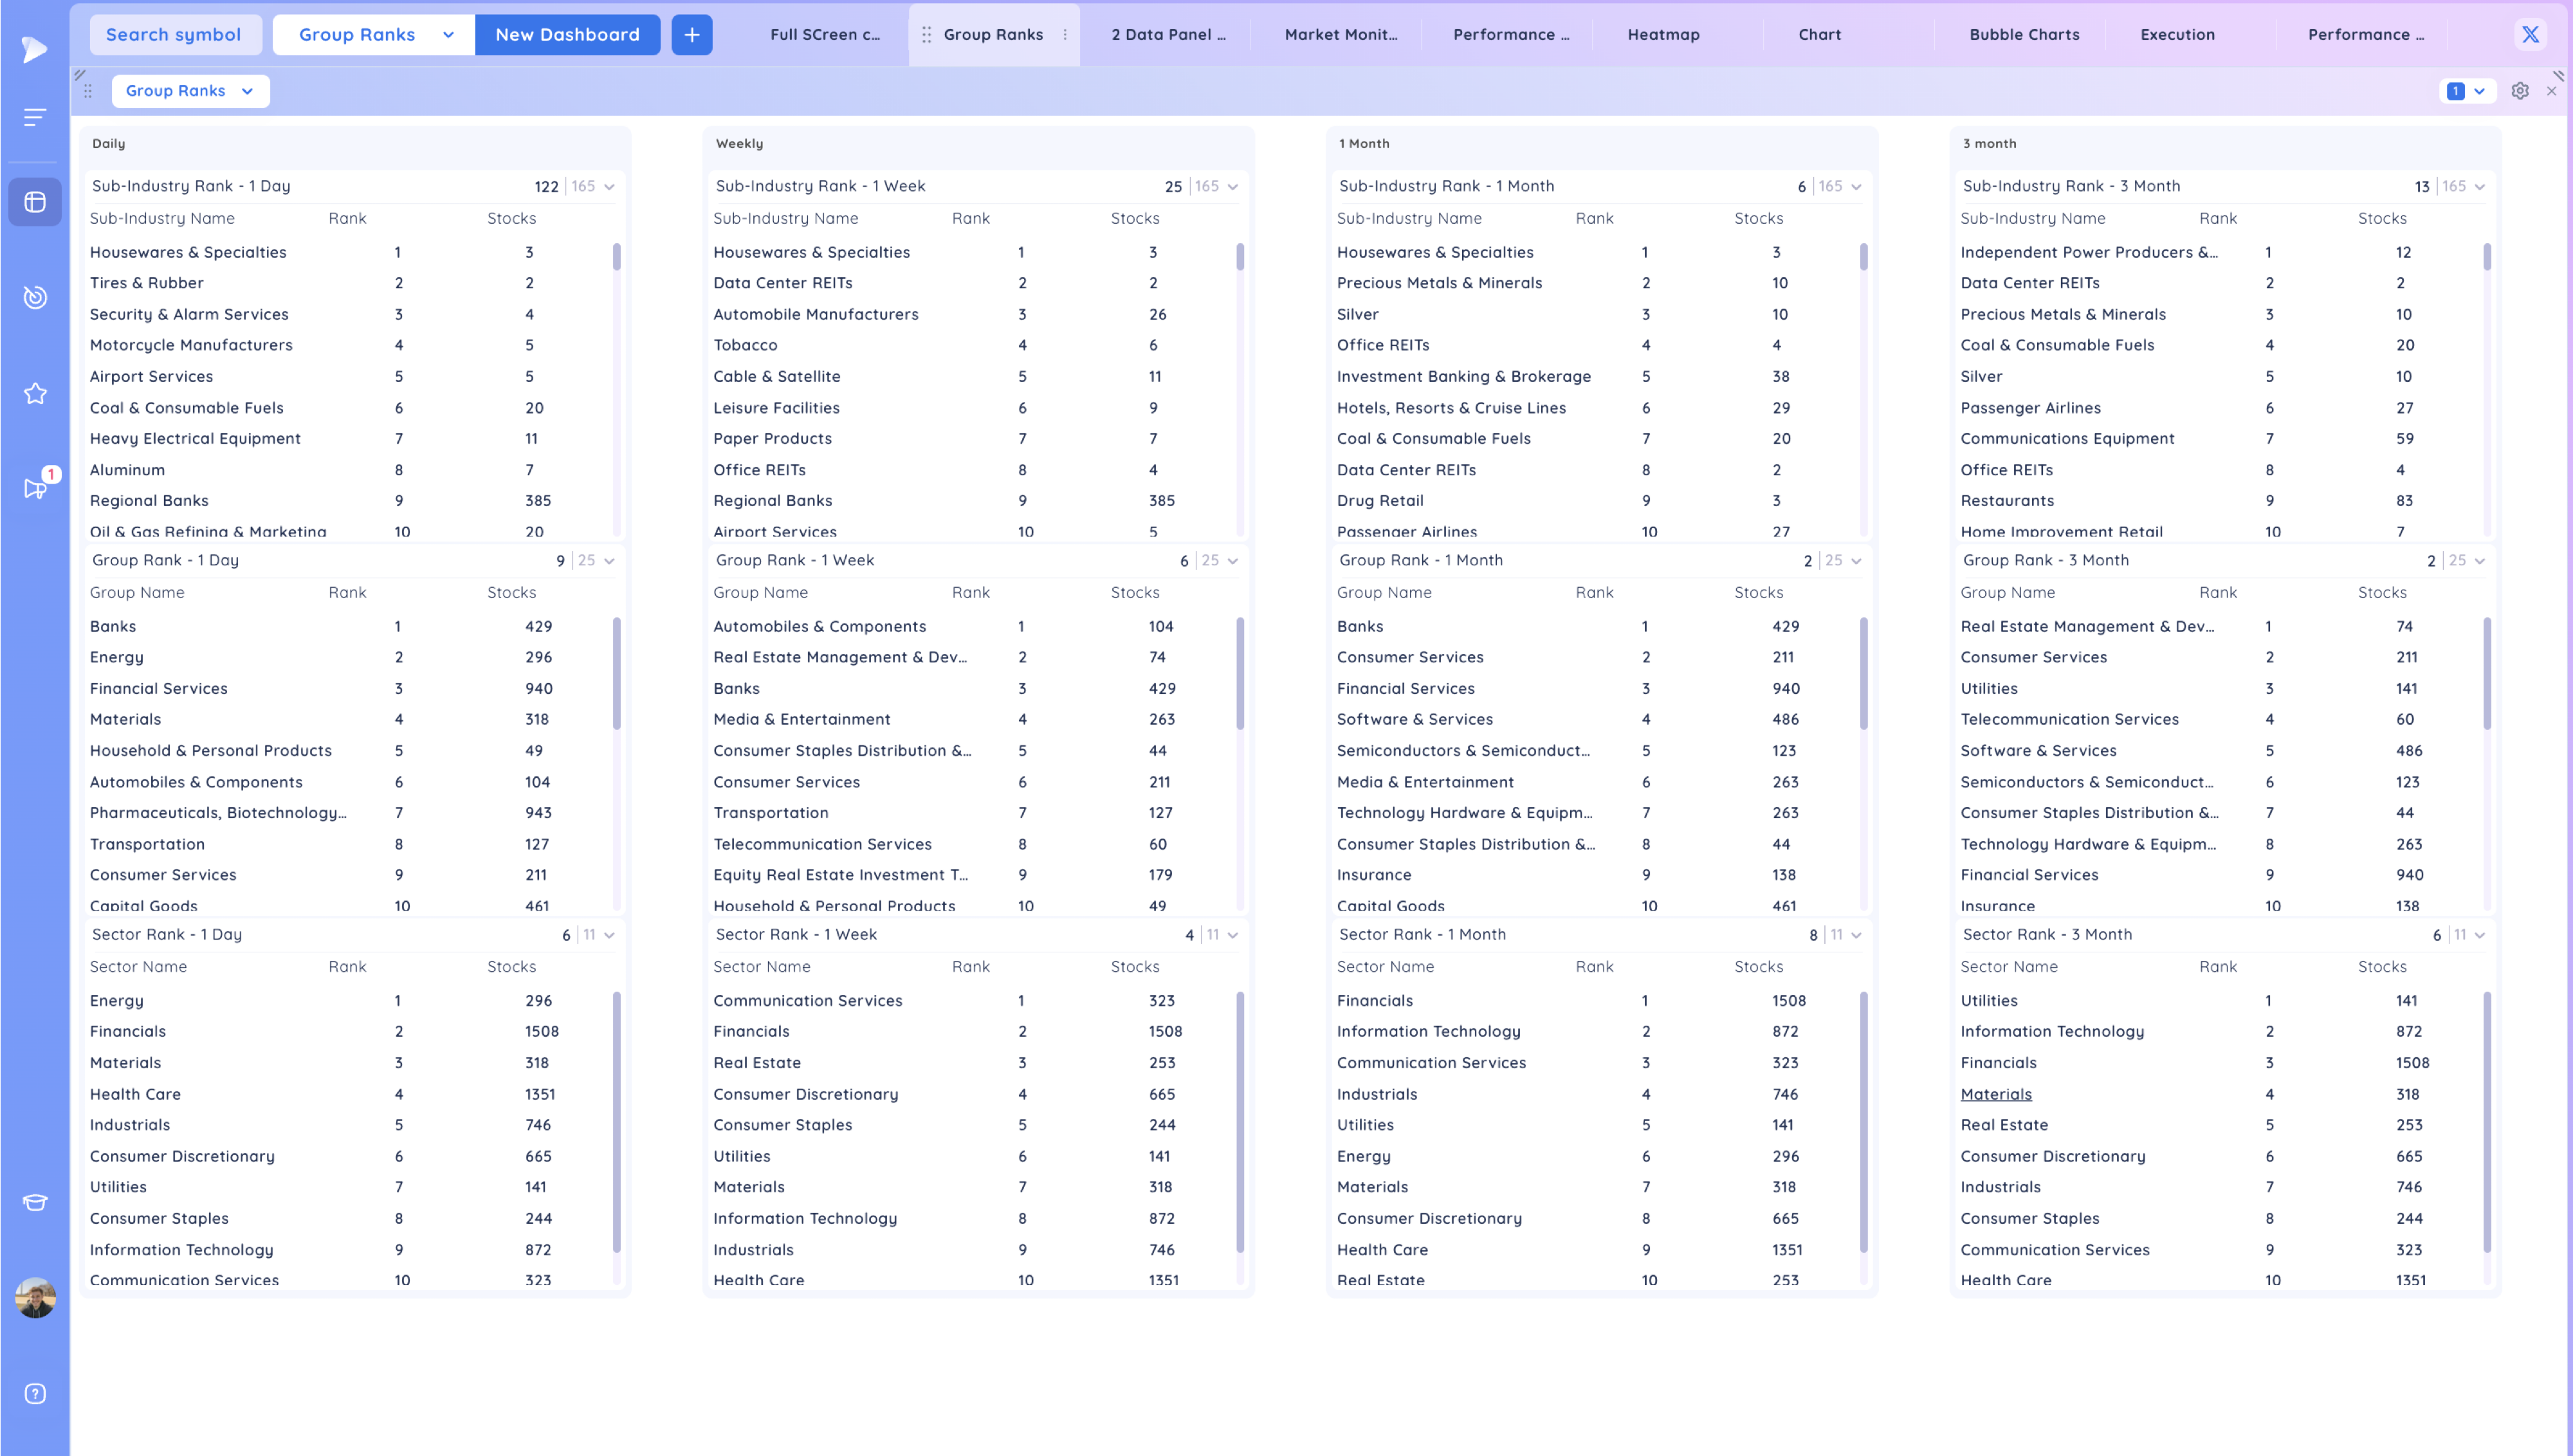Open the announcements megaphone with notification badge
Image resolution: width=2573 pixels, height=1456 pixels.
click(x=35, y=488)
